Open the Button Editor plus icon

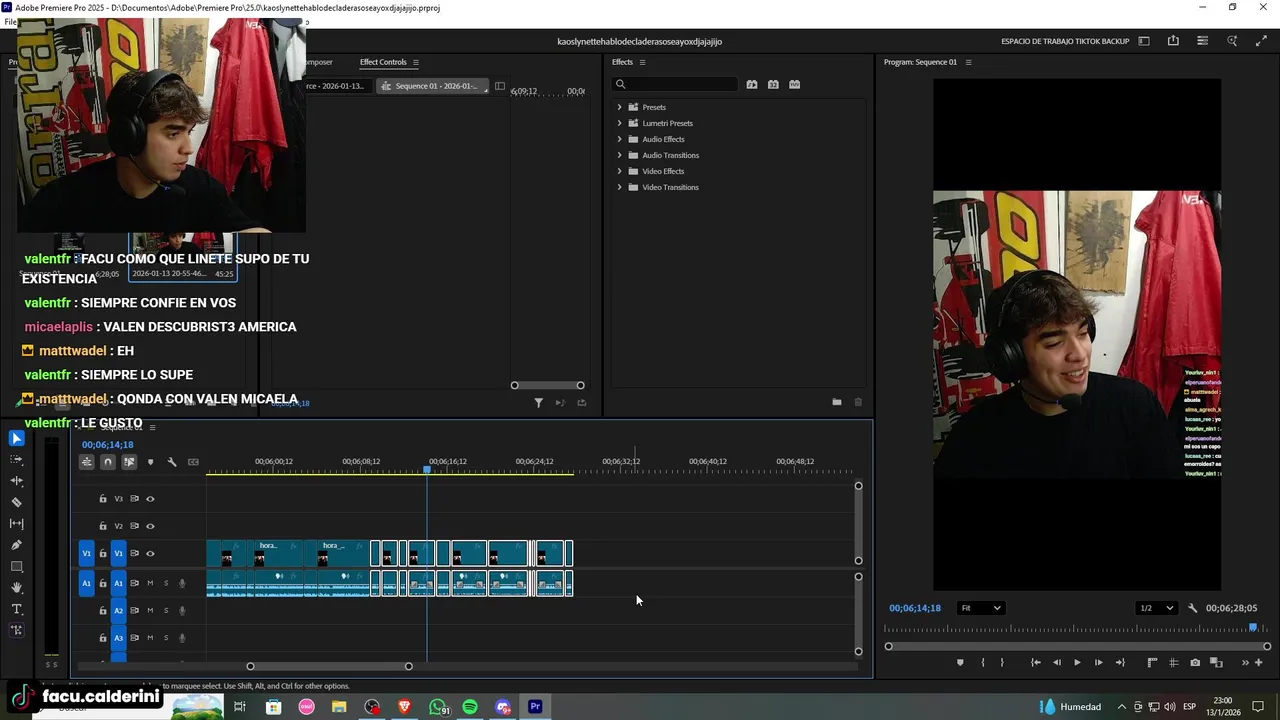[1259, 662]
